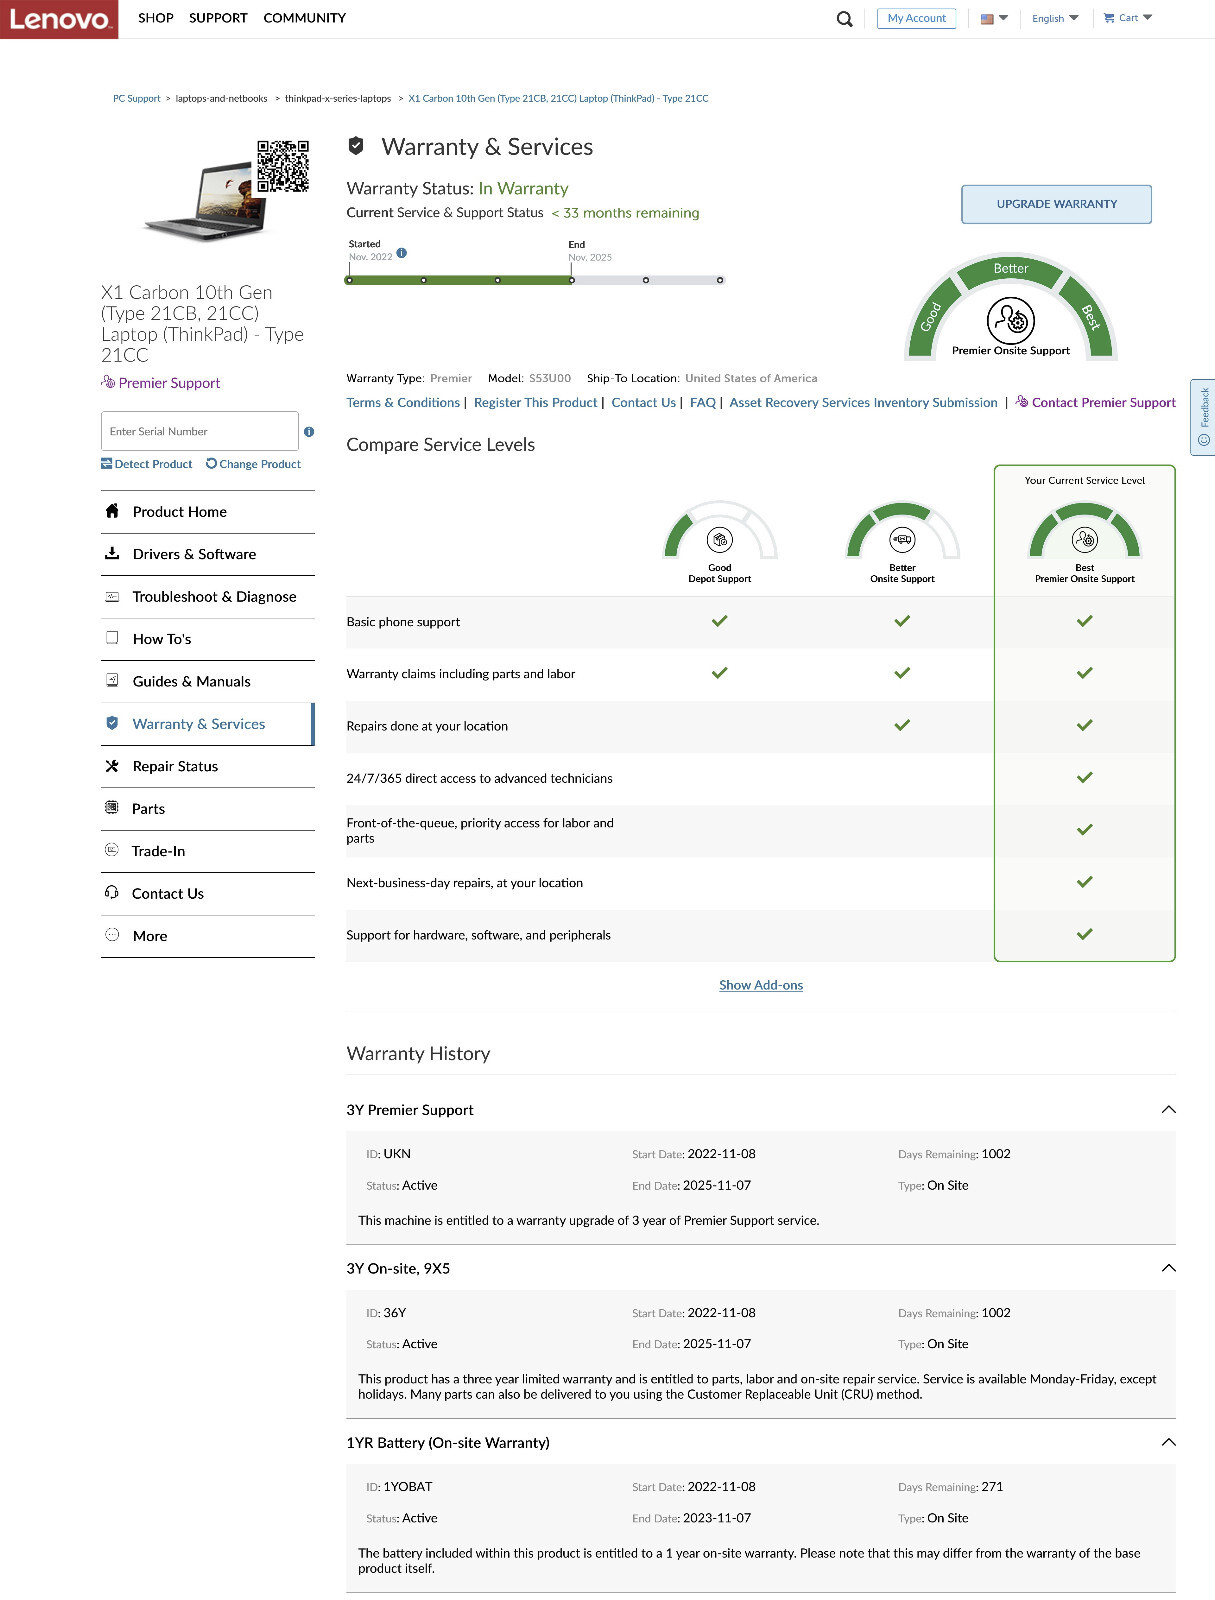Click the Change Product link

pyautogui.click(x=253, y=464)
